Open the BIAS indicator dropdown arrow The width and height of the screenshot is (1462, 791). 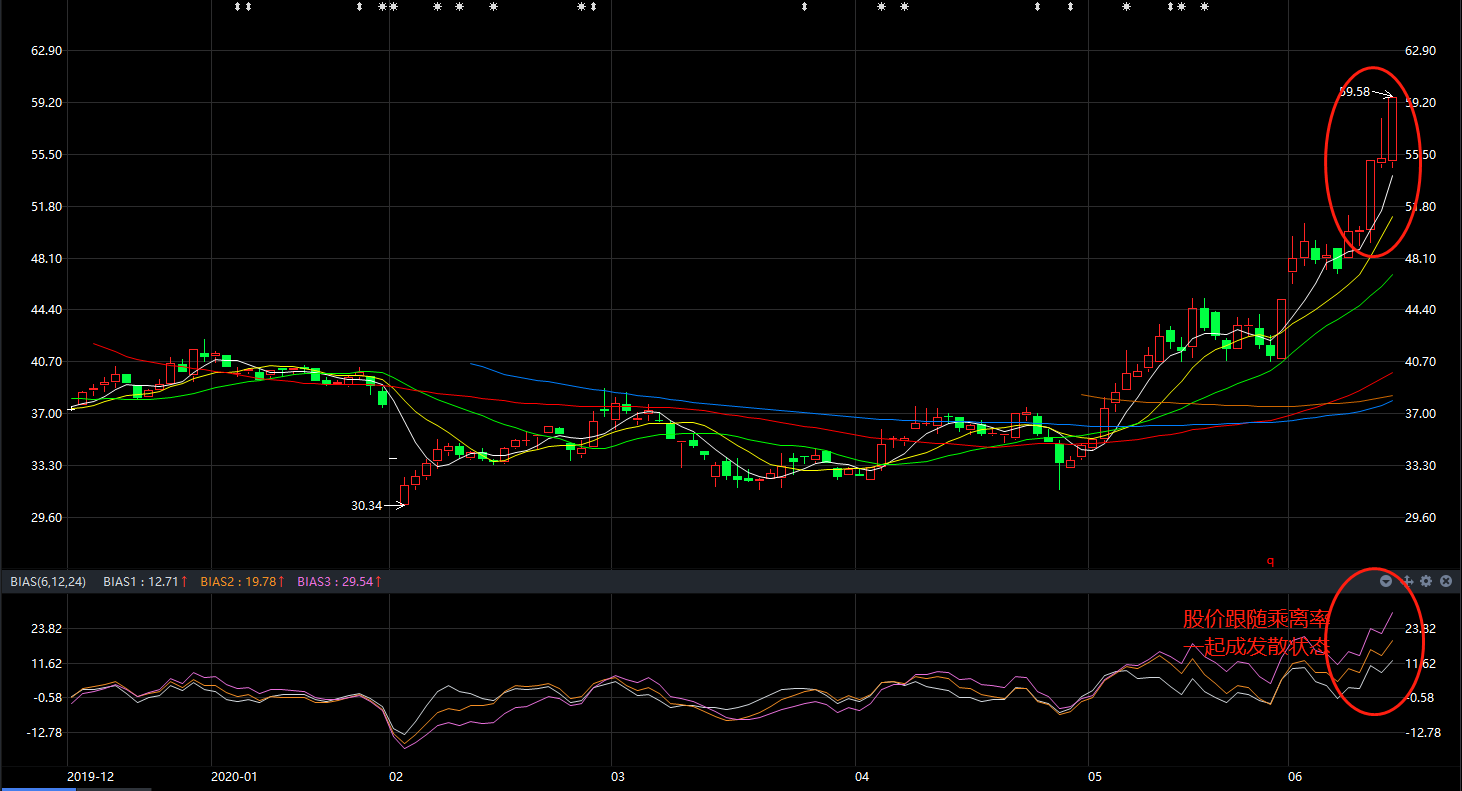pos(1386,581)
